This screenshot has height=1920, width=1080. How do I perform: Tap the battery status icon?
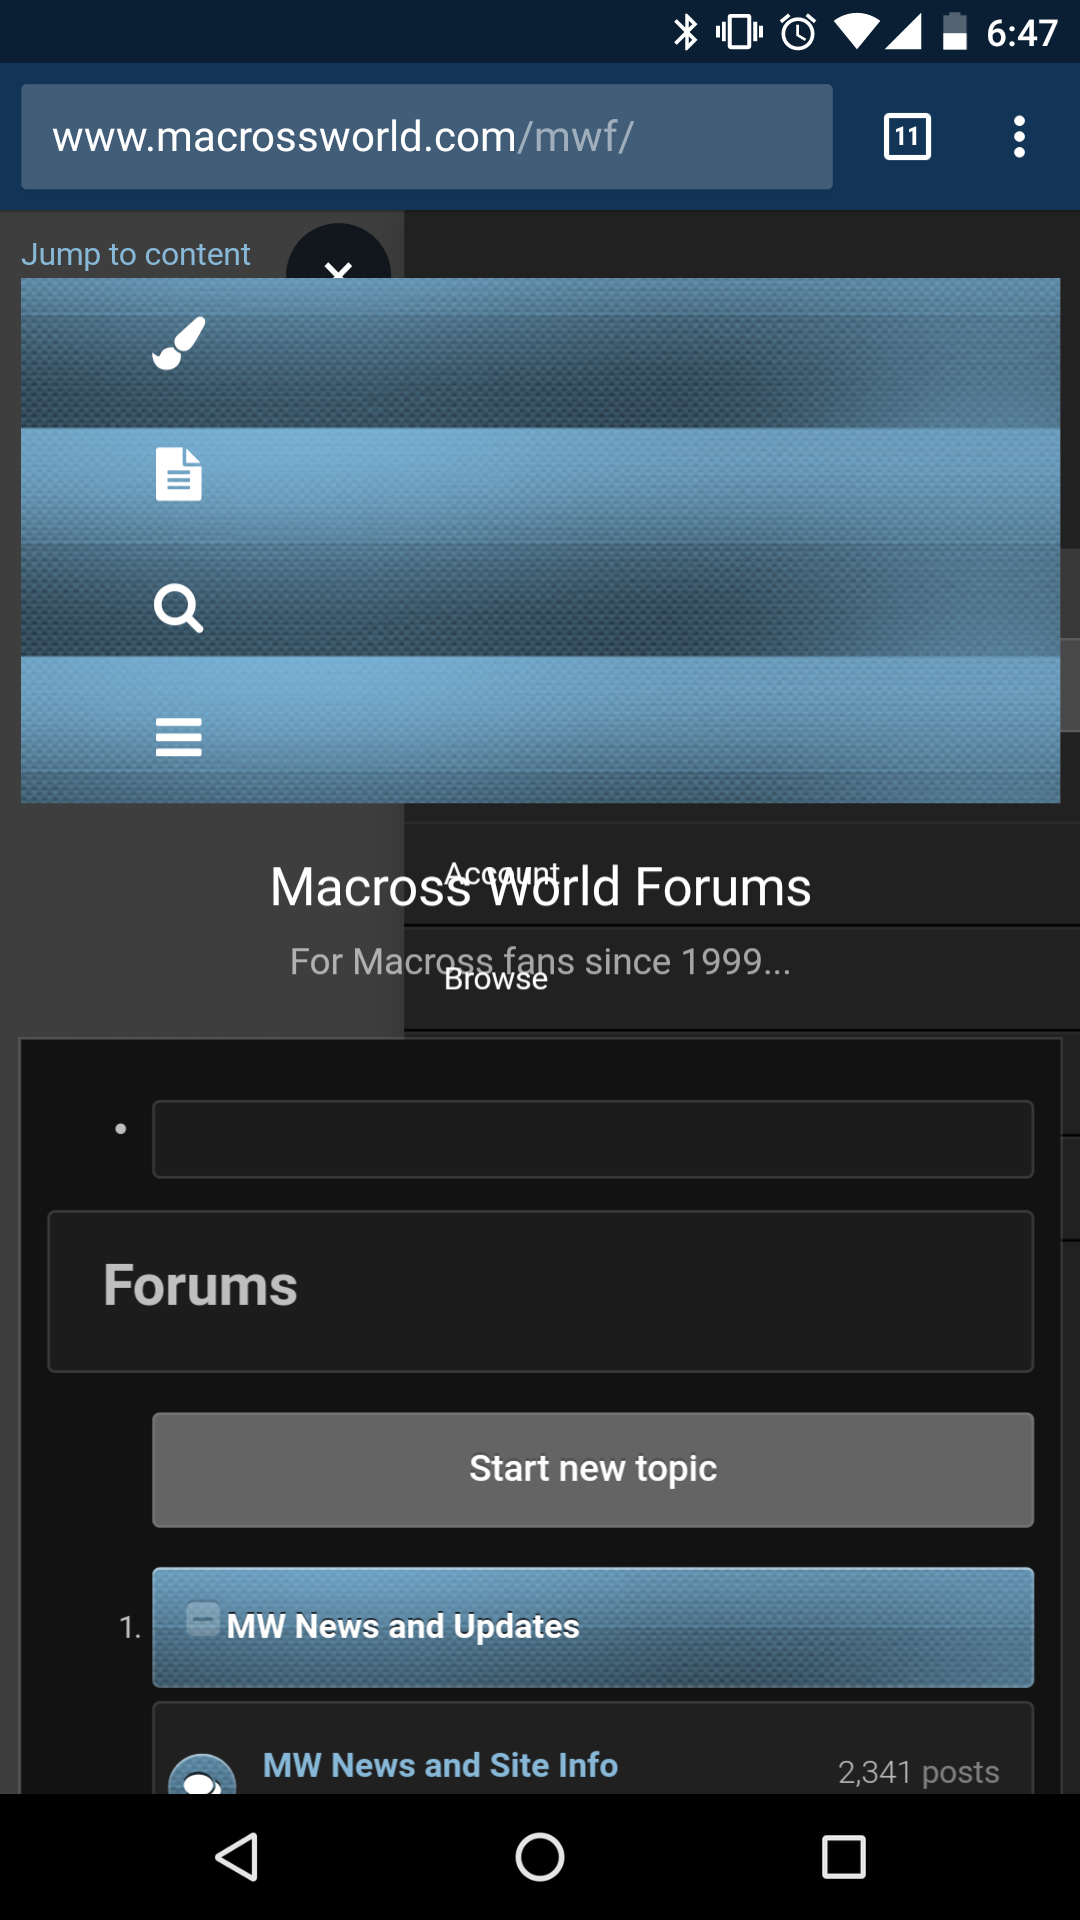[955, 32]
